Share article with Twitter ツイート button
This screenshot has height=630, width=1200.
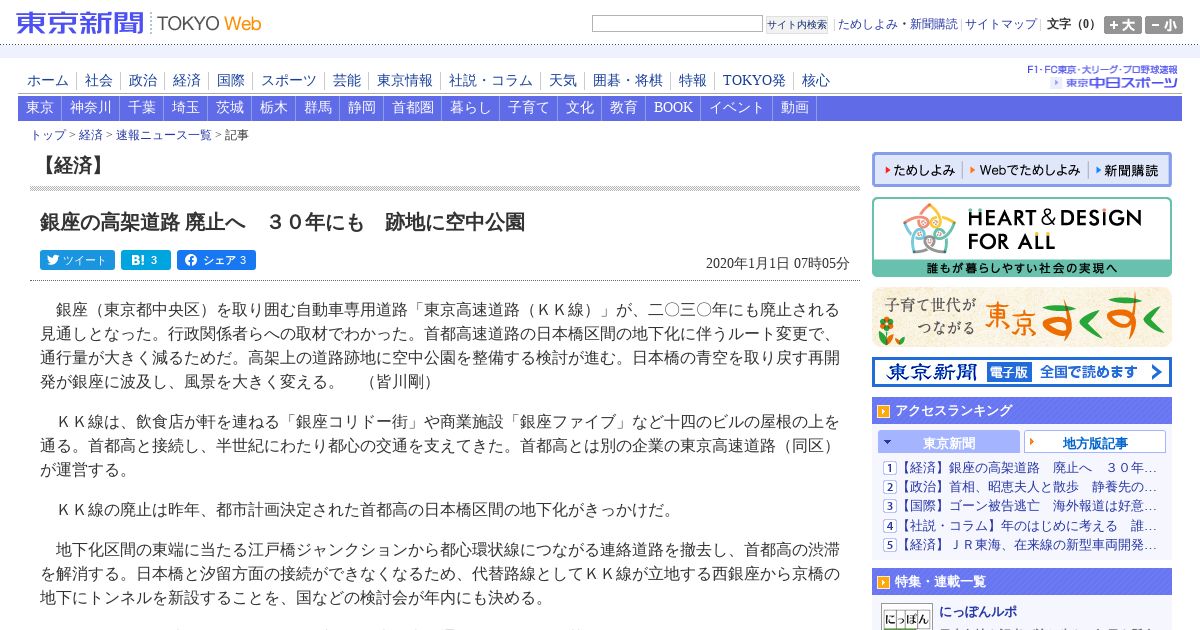pos(77,260)
